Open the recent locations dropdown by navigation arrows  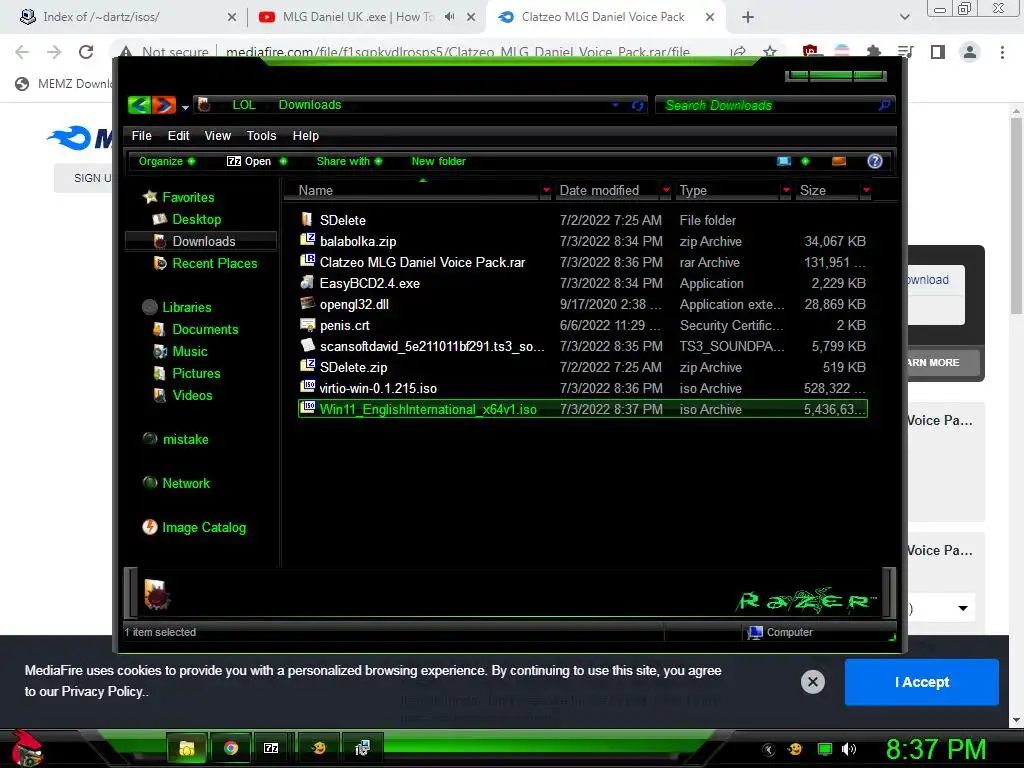(185, 106)
